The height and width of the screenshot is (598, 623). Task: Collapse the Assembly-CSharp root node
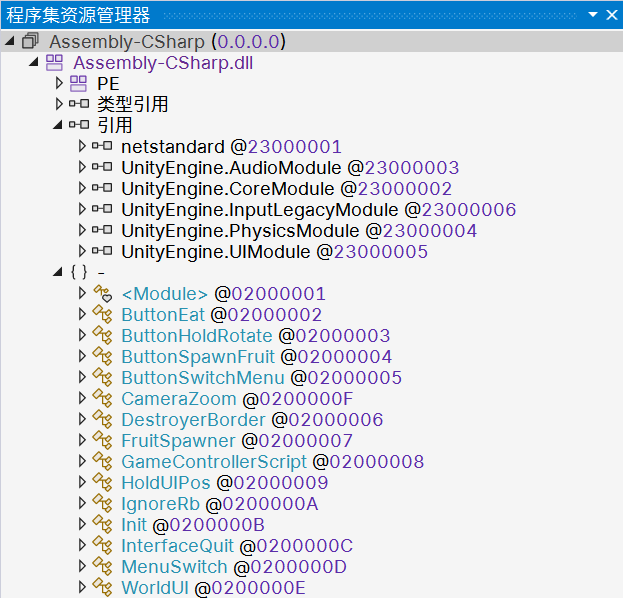click(x=10, y=41)
